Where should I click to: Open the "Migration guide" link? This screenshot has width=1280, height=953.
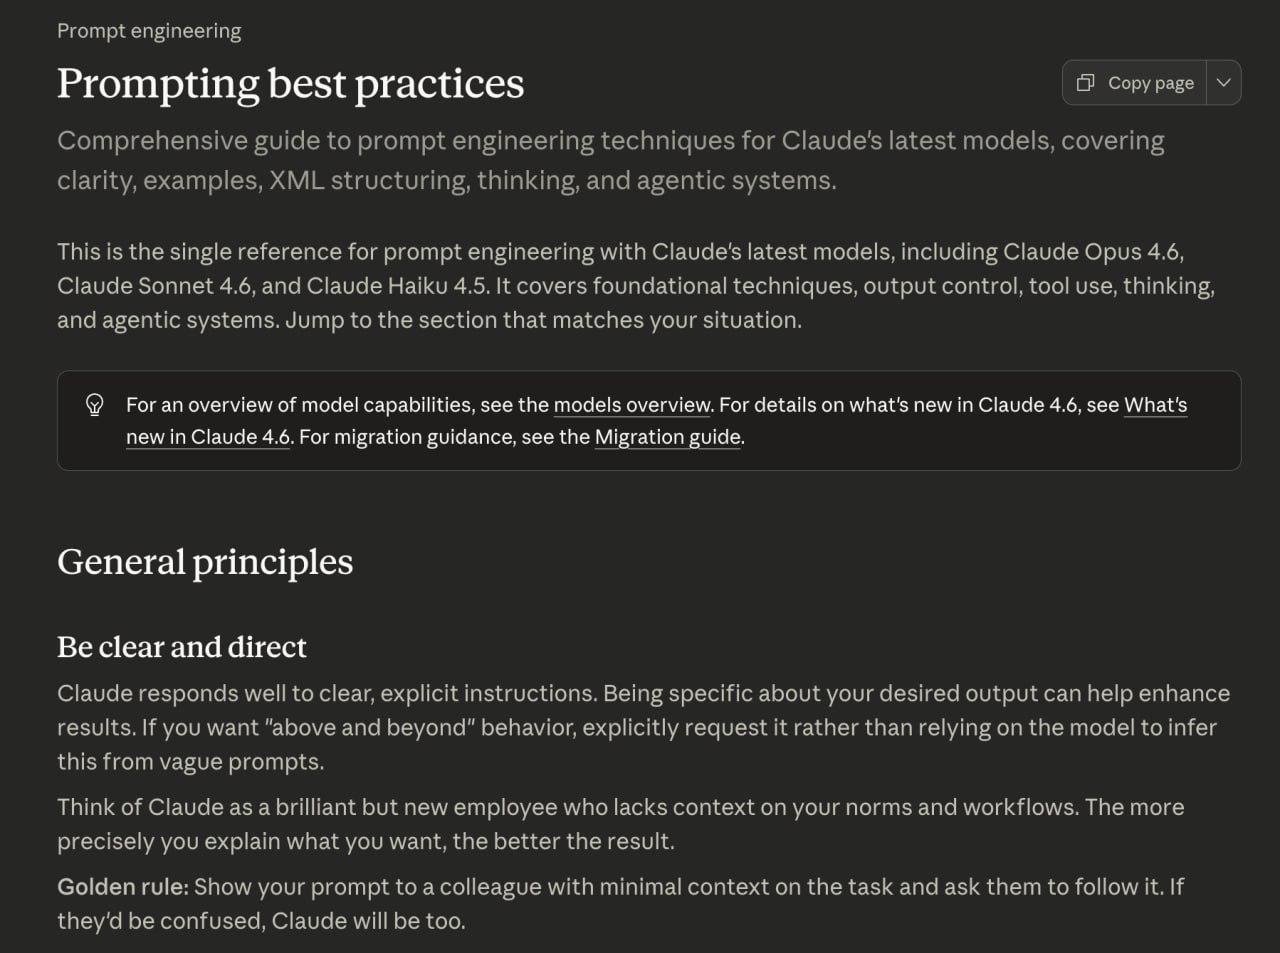[667, 437]
